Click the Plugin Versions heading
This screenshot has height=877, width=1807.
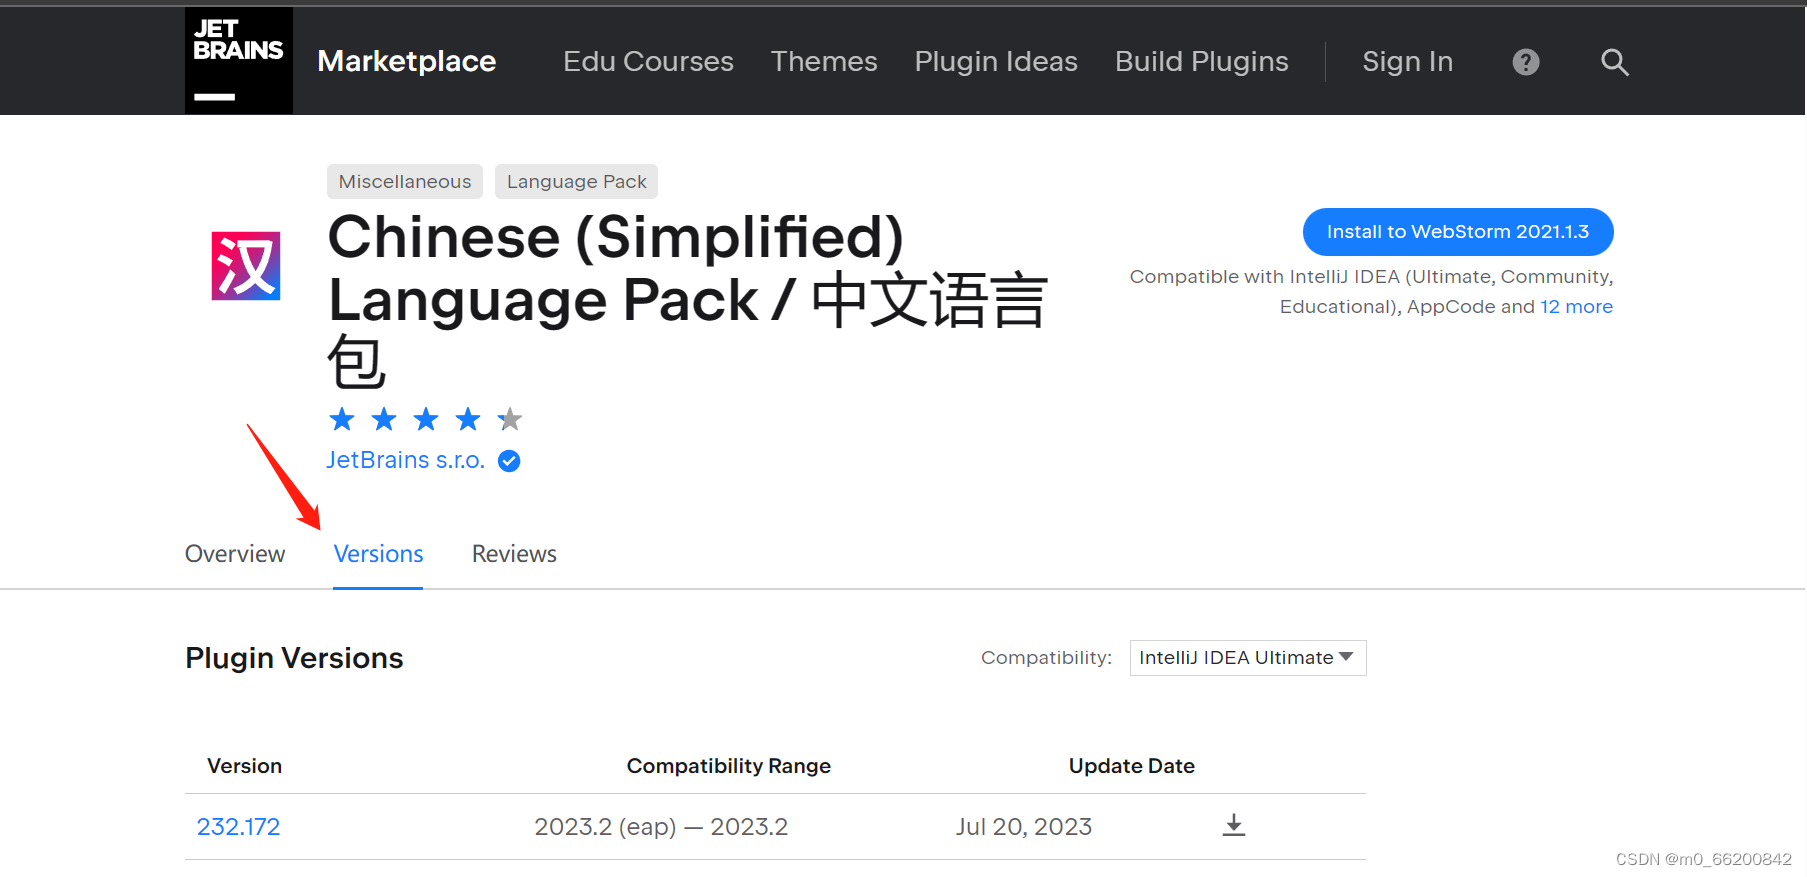294,658
